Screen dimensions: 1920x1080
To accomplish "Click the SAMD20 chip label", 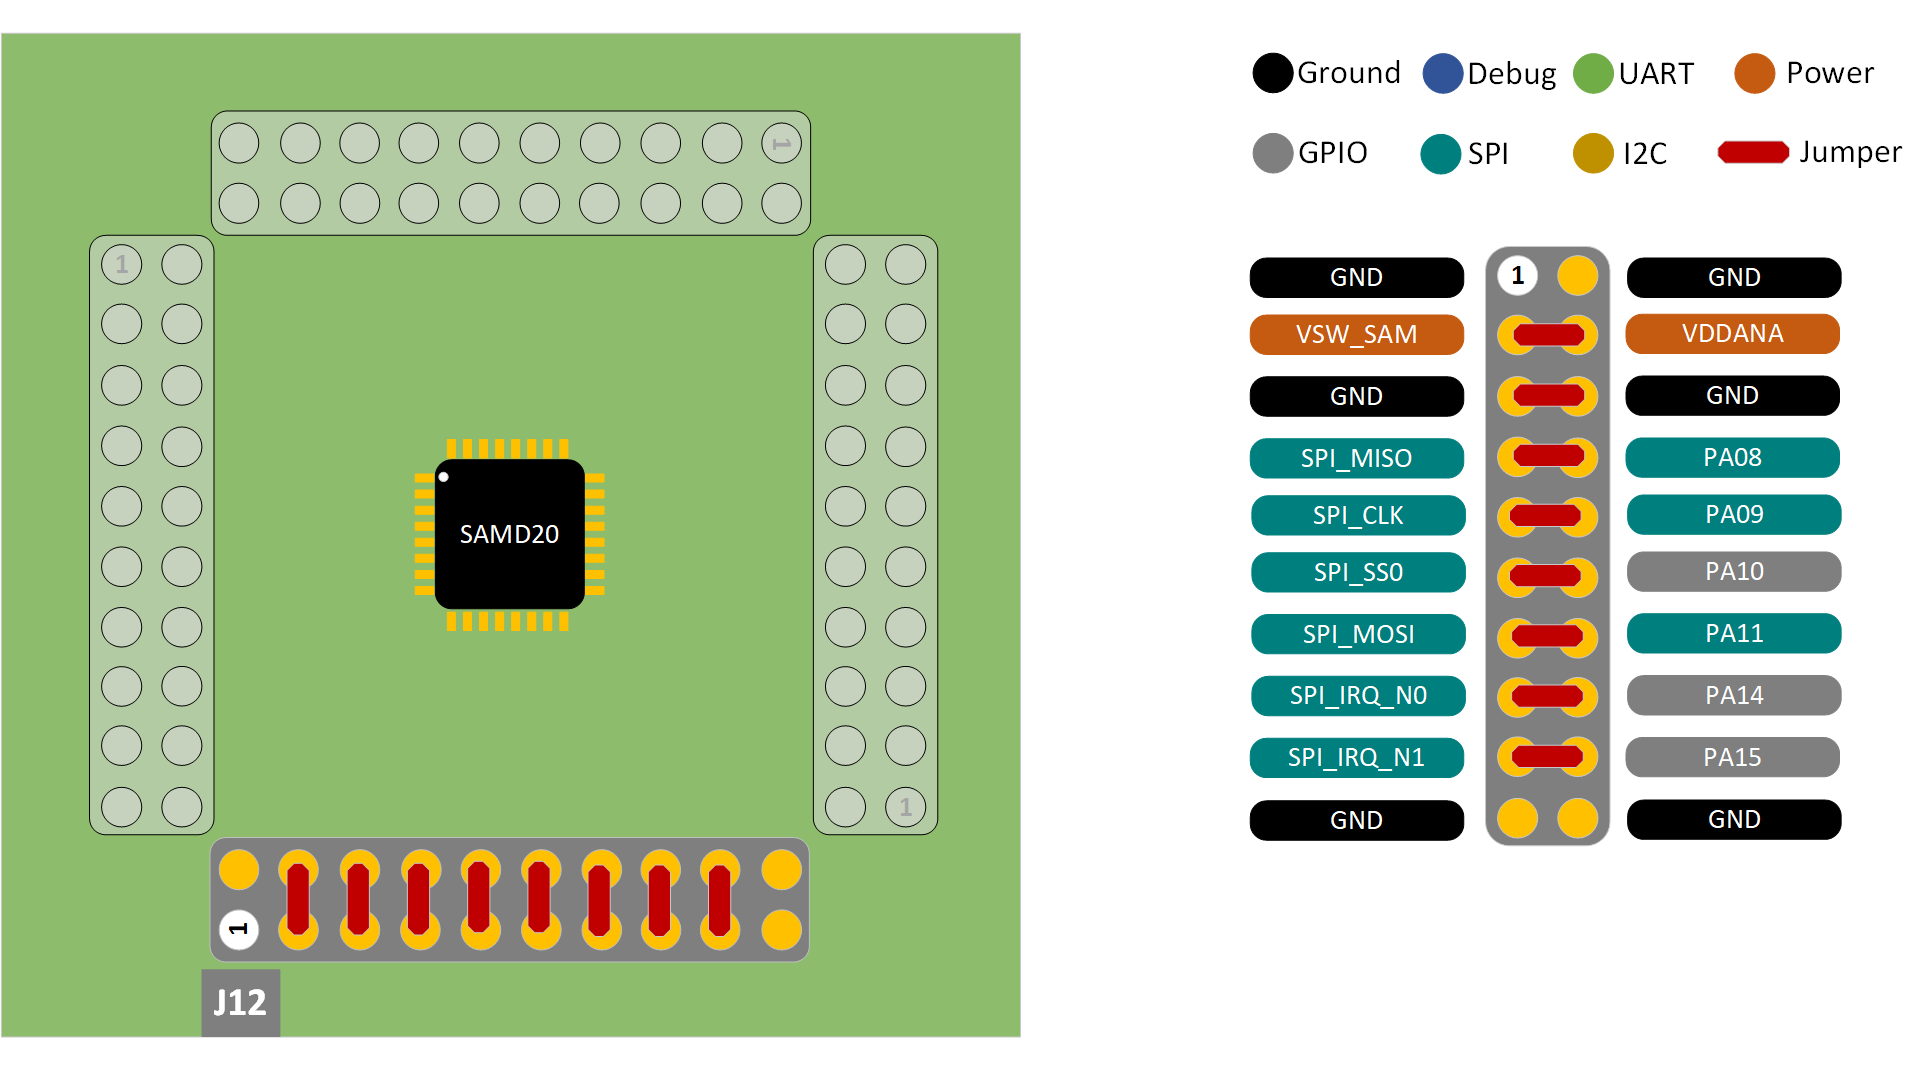I will click(508, 533).
